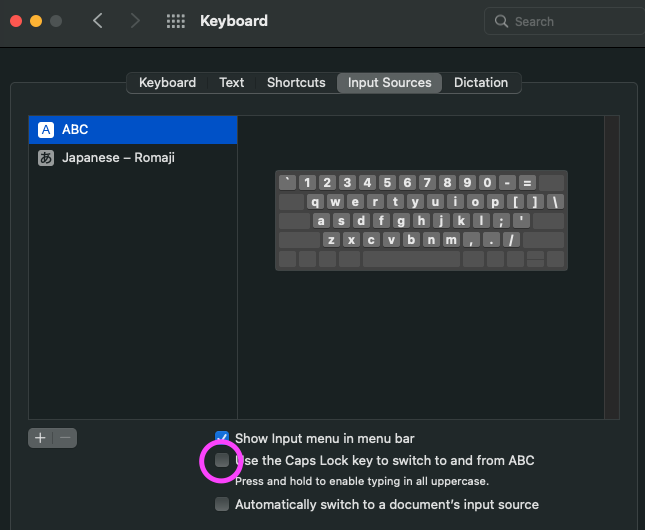Click the plus button to add input source
This screenshot has width=645, height=530.
(40, 438)
